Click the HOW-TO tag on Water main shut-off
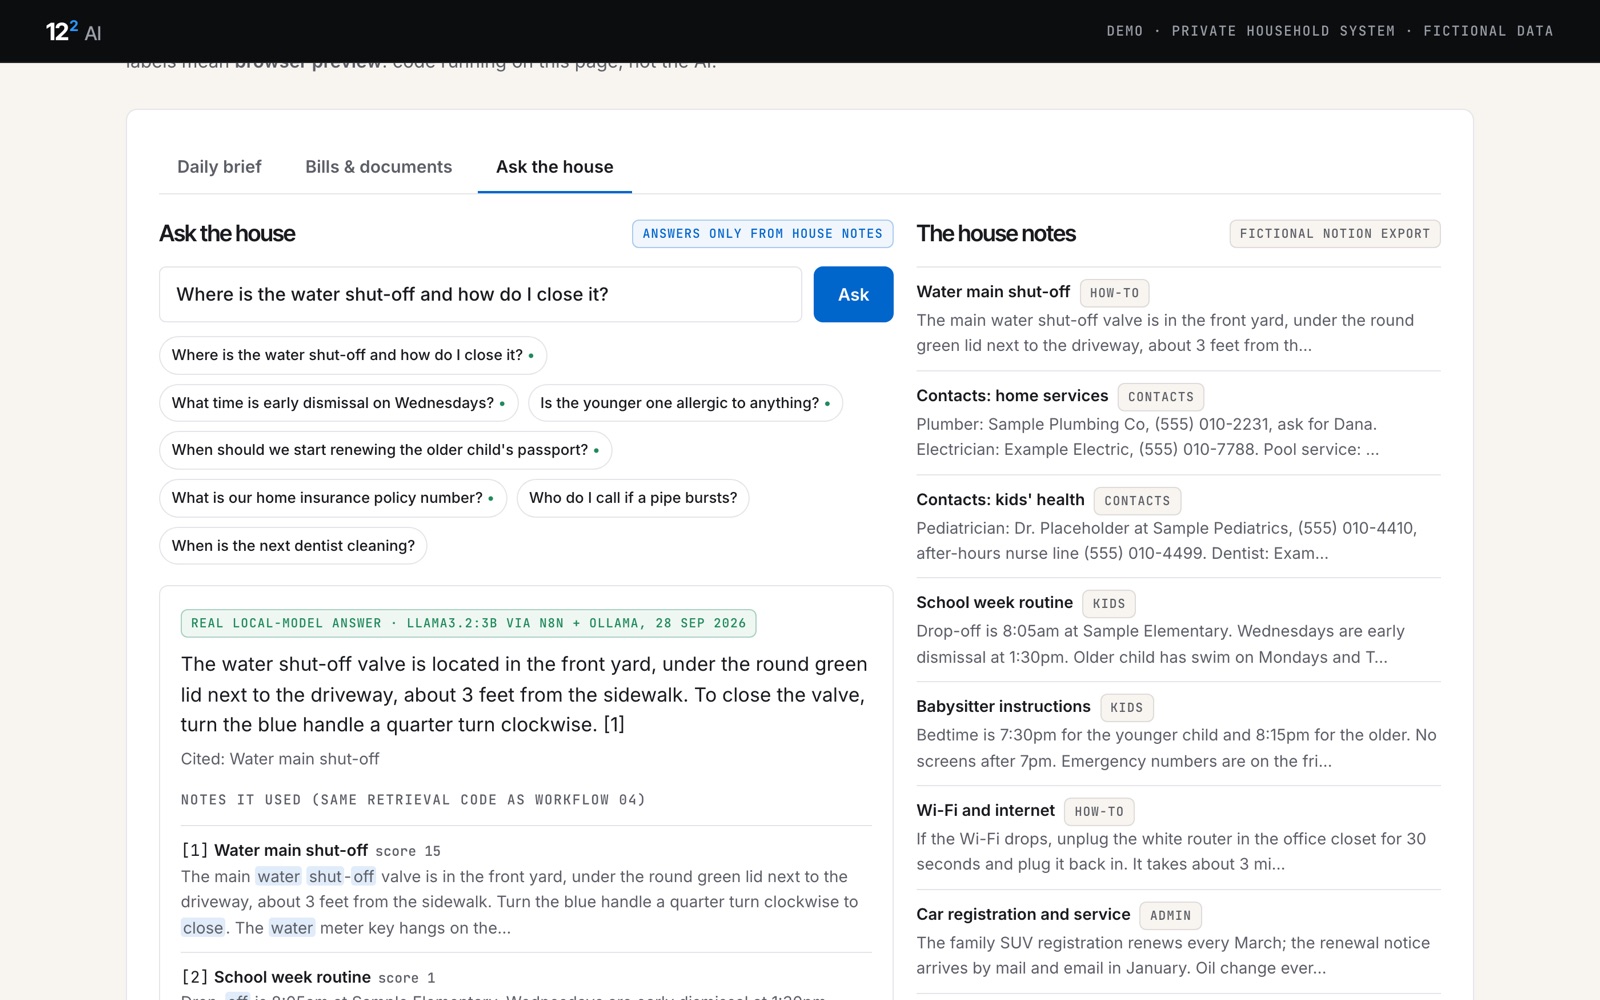Viewport: 1600px width, 1000px height. click(x=1114, y=293)
